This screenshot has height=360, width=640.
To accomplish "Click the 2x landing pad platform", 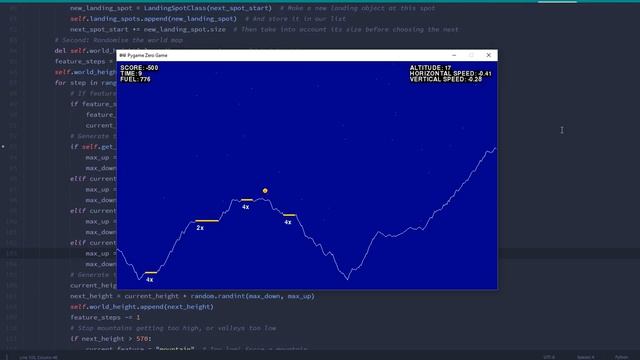I will point(207,221).
